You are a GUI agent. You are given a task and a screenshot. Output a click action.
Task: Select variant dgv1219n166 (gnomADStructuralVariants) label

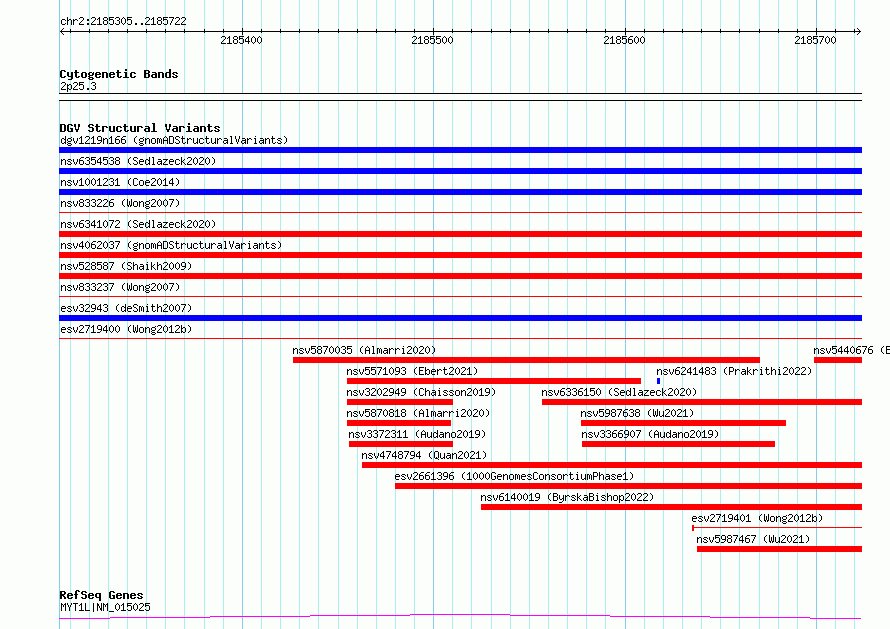(174, 140)
